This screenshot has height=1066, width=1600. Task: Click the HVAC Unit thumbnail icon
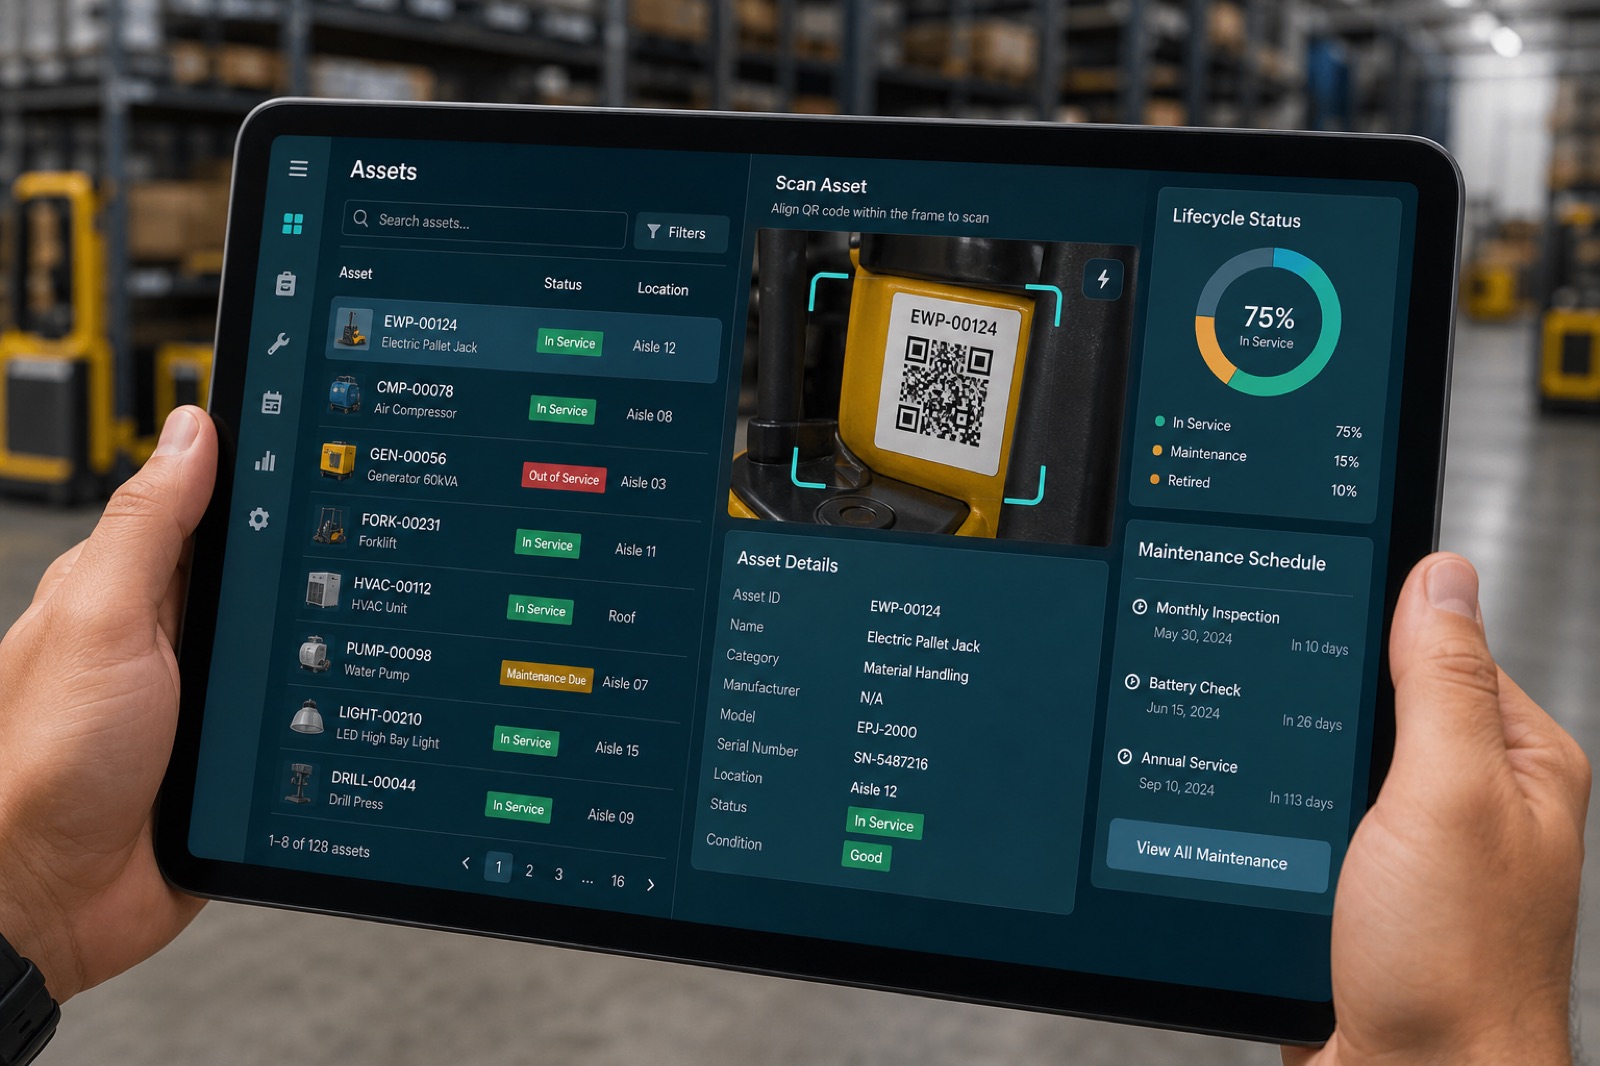(323, 590)
